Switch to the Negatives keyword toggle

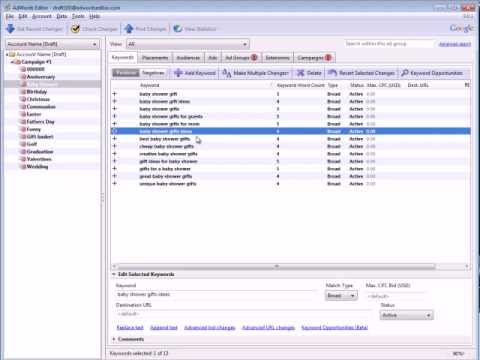point(153,73)
